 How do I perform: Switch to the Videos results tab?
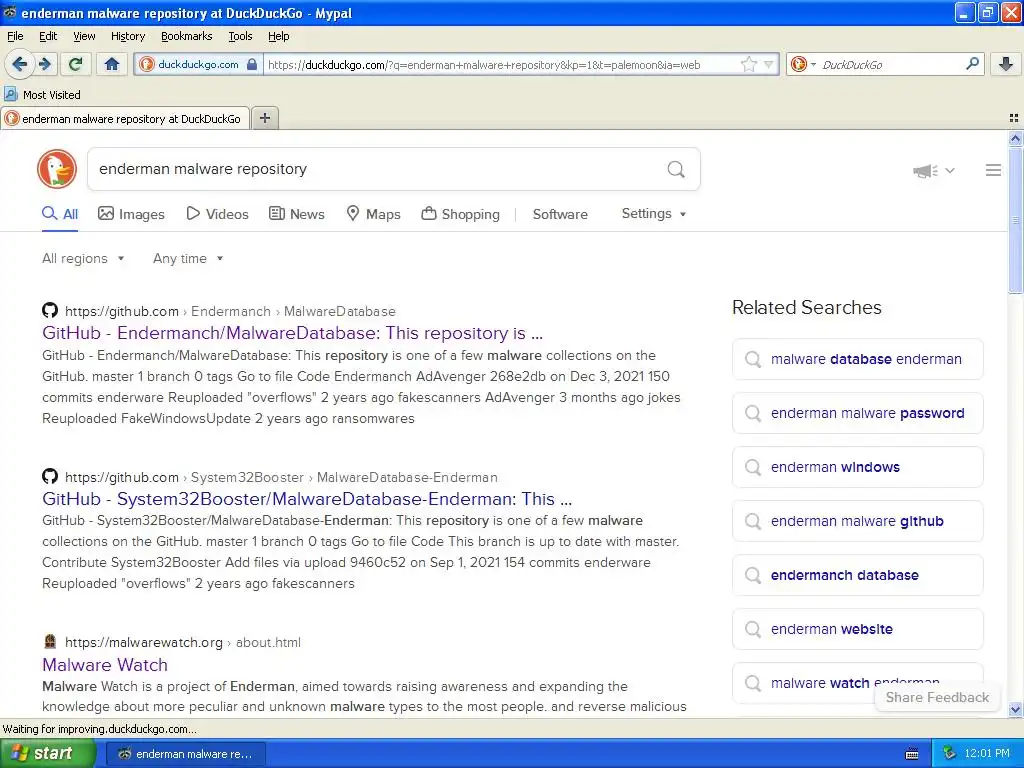tap(217, 214)
